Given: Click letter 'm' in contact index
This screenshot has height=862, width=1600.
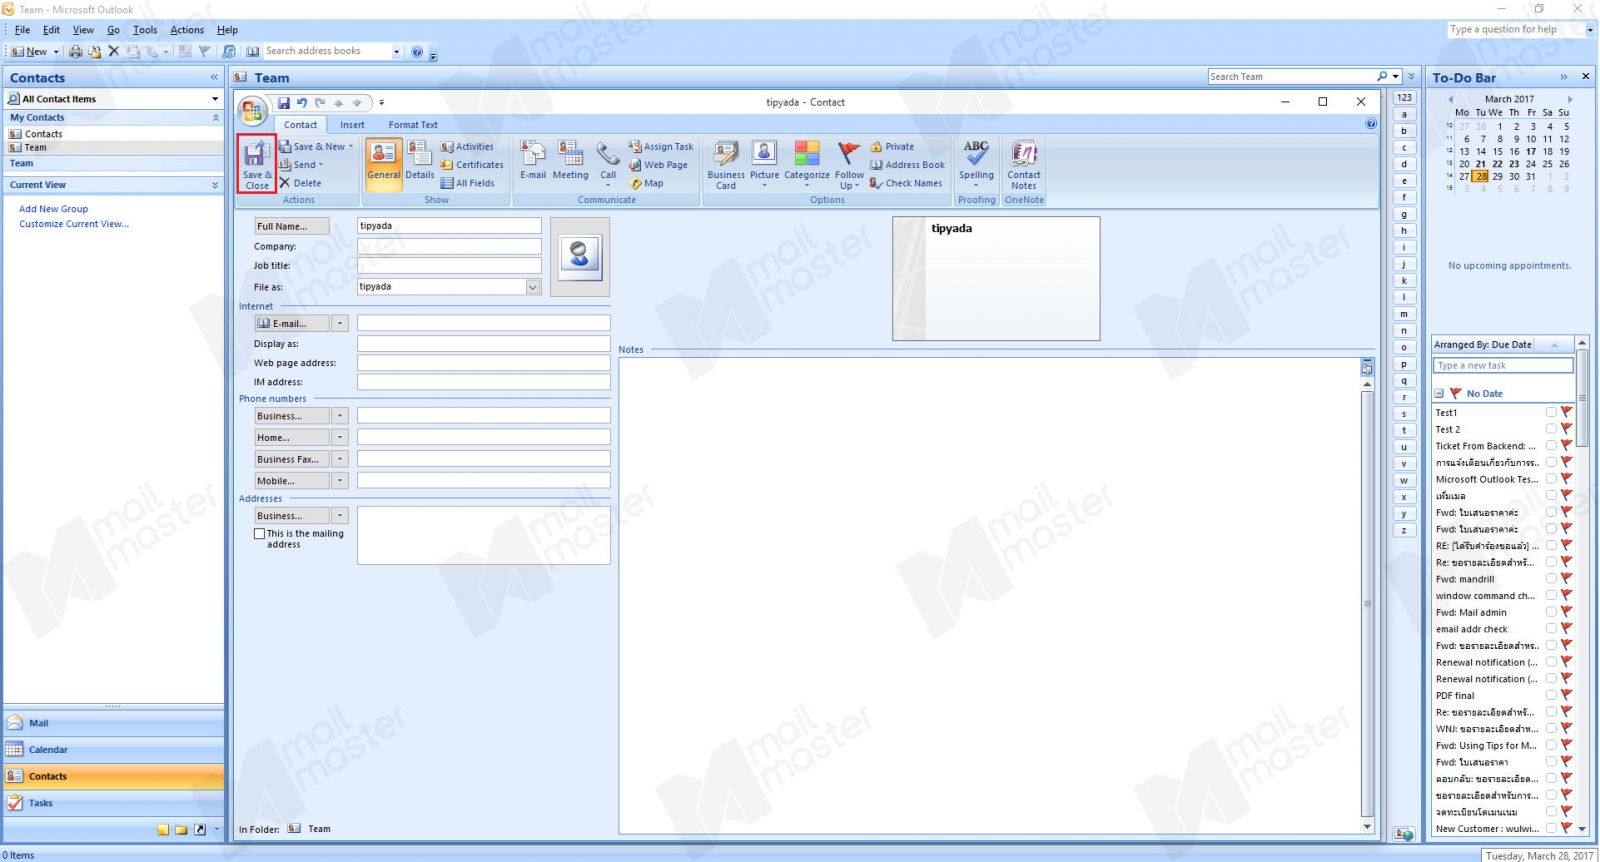Looking at the screenshot, I should 1404,314.
